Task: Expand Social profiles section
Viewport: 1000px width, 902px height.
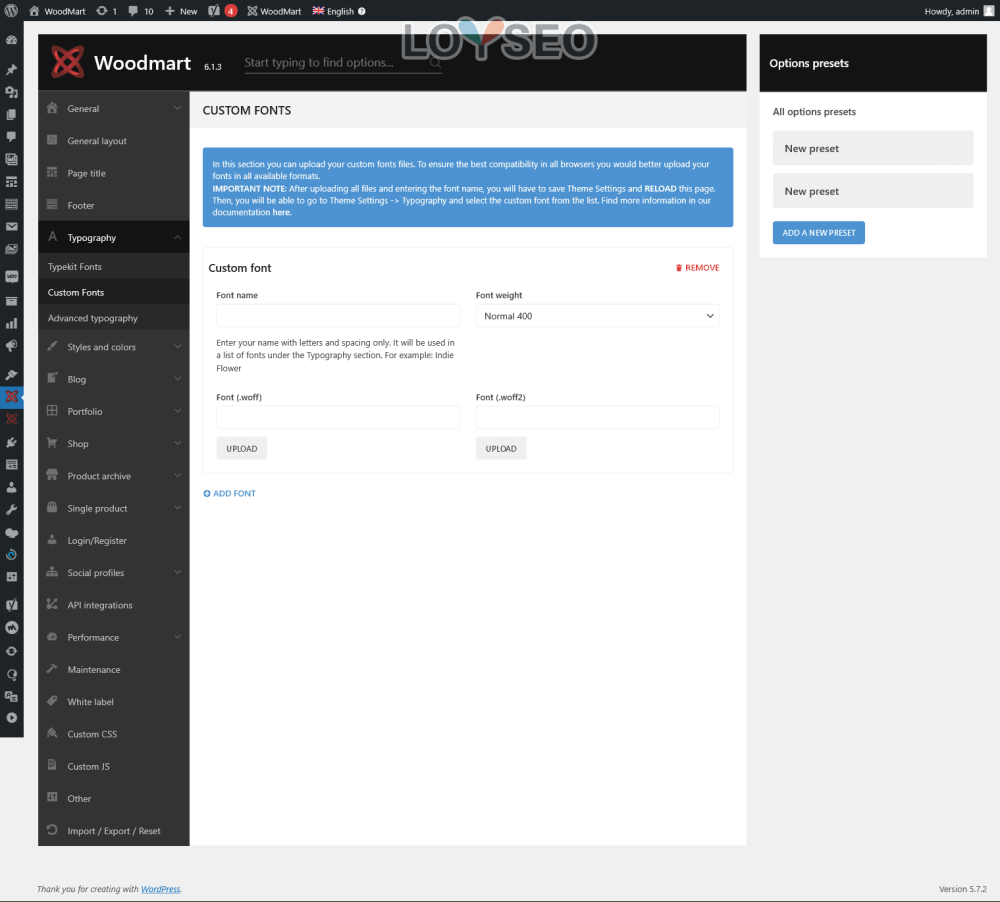Action: [114, 573]
